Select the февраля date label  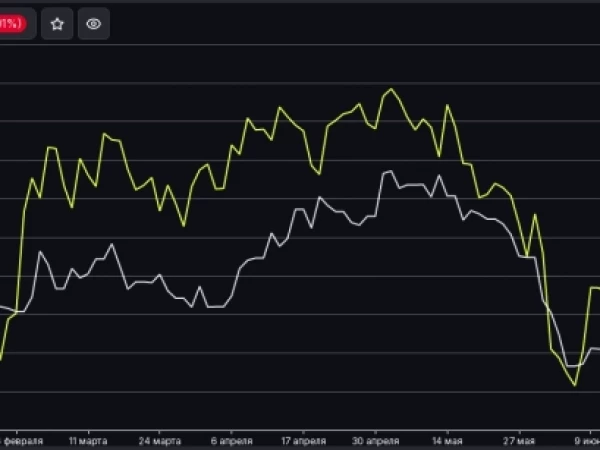(x=22, y=441)
